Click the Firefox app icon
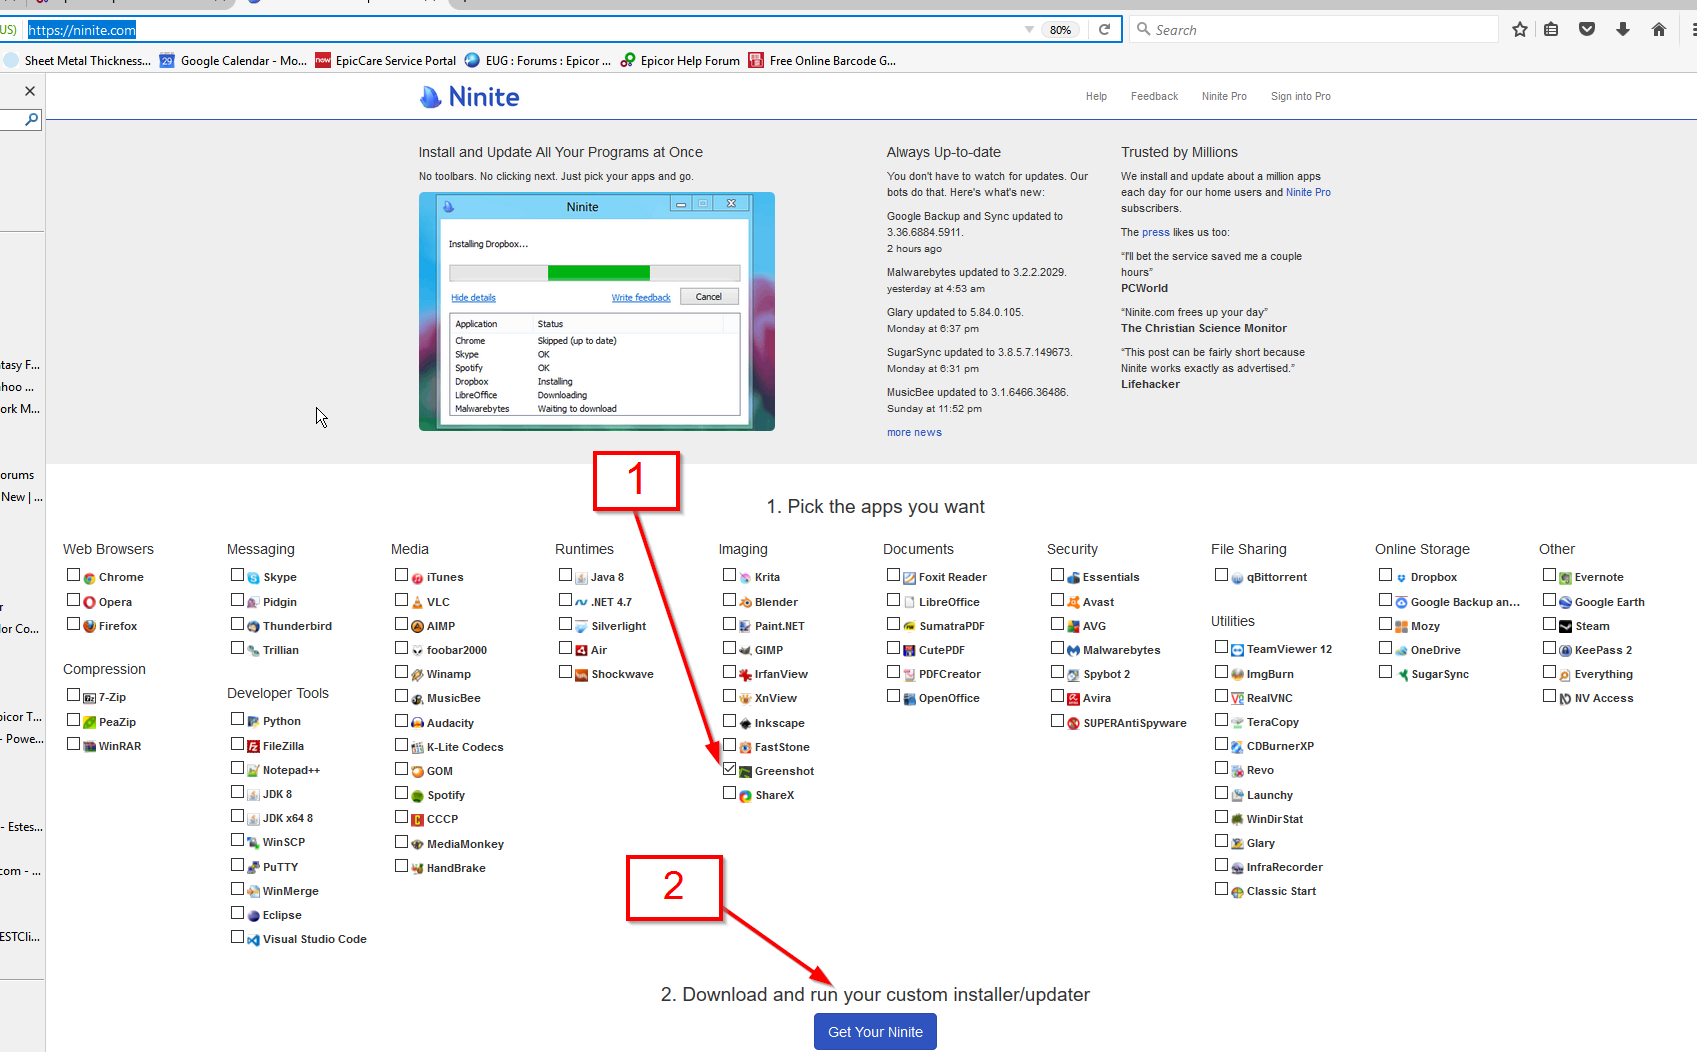 click(x=90, y=626)
